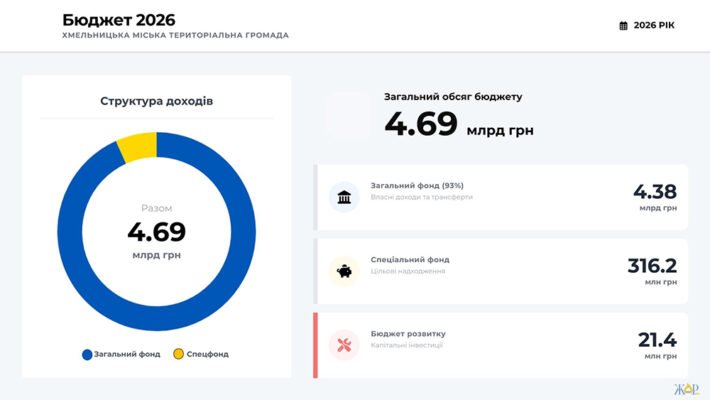This screenshot has width=710, height=400.
Task: Click the 21.4 млн грн value
Action: pos(657,346)
